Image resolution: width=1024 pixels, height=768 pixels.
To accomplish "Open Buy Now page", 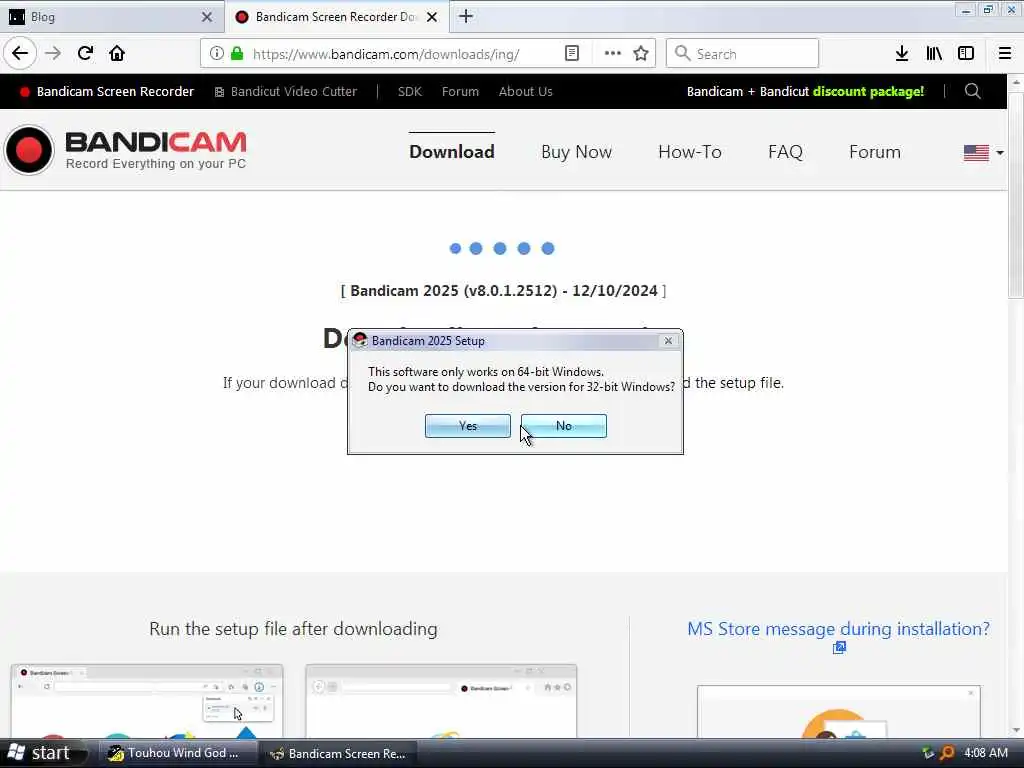I will 577,152.
